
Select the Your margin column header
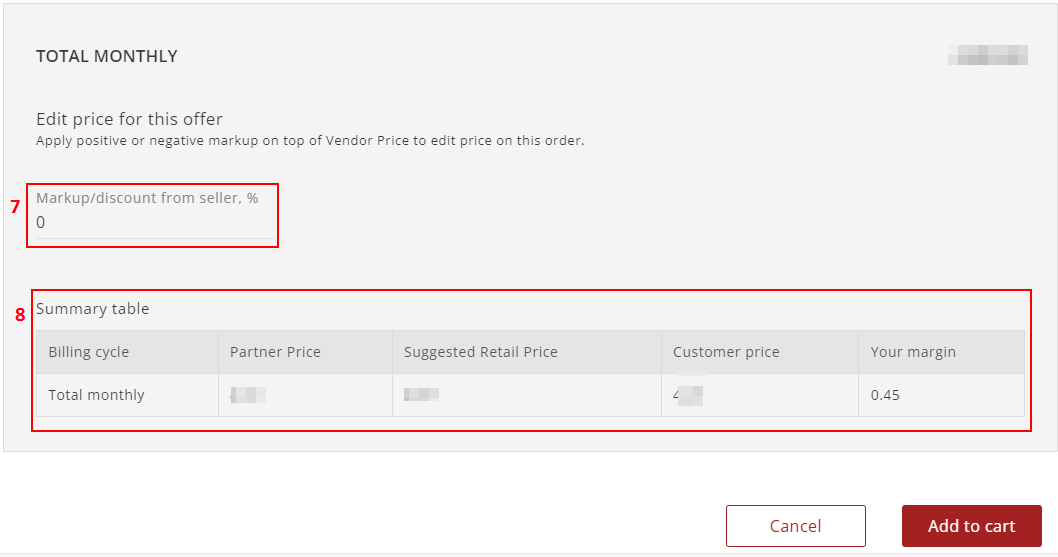point(941,352)
